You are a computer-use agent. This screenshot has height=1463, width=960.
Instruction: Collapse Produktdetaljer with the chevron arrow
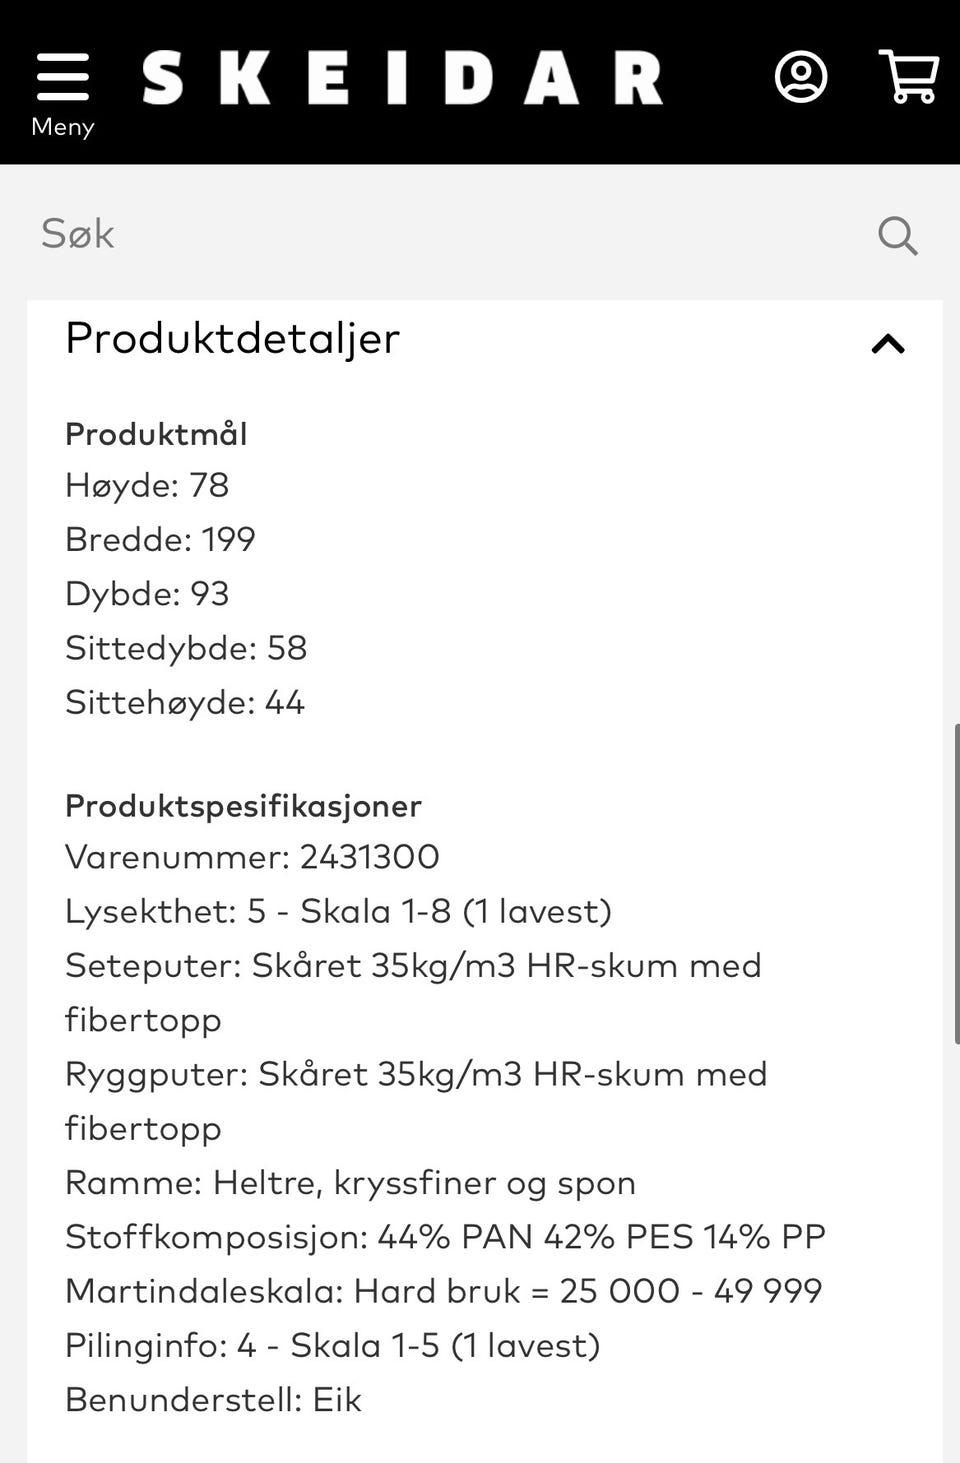click(887, 344)
